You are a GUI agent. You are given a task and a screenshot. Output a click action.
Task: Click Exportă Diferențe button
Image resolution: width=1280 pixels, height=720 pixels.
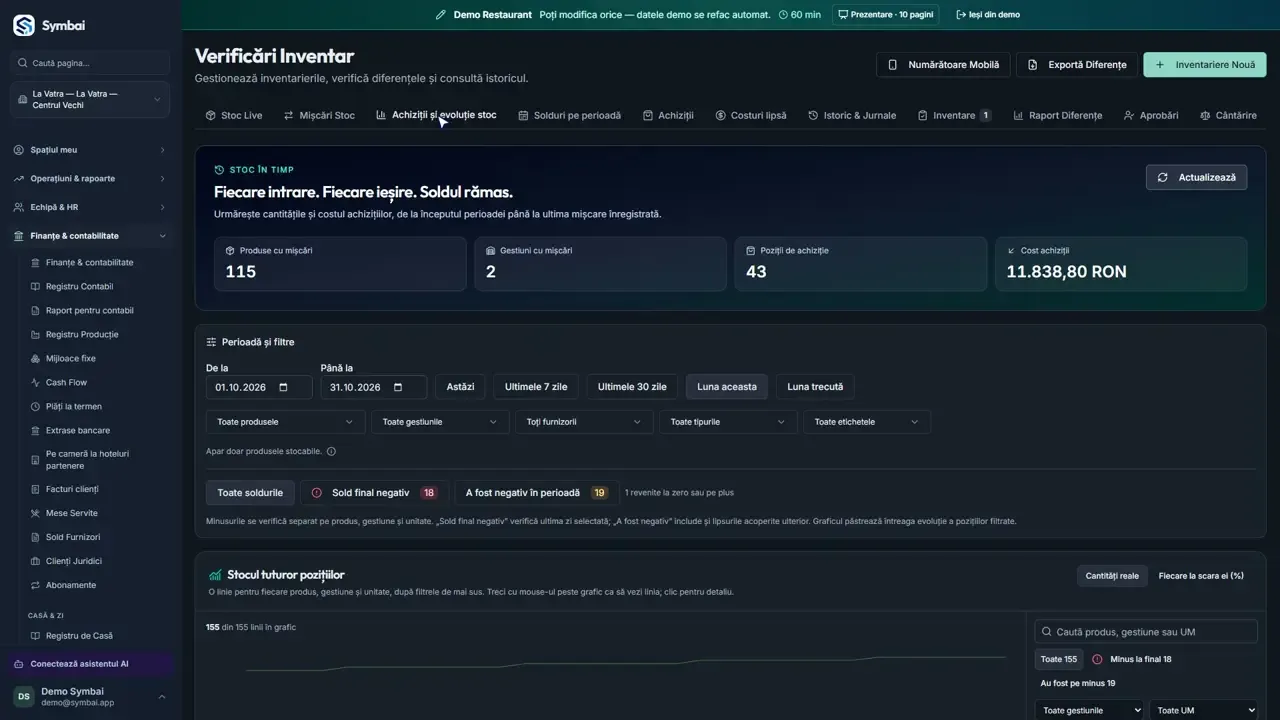[1077, 65]
